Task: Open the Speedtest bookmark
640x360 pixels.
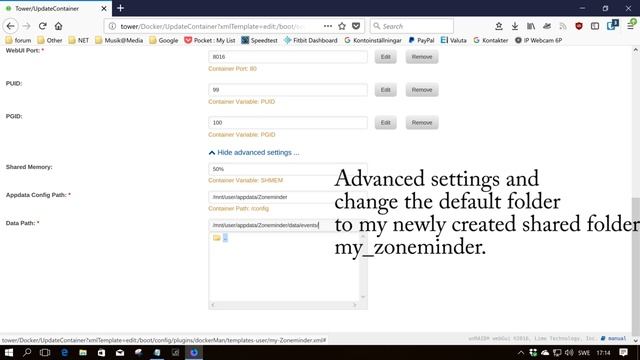Action: pyautogui.click(x=259, y=40)
